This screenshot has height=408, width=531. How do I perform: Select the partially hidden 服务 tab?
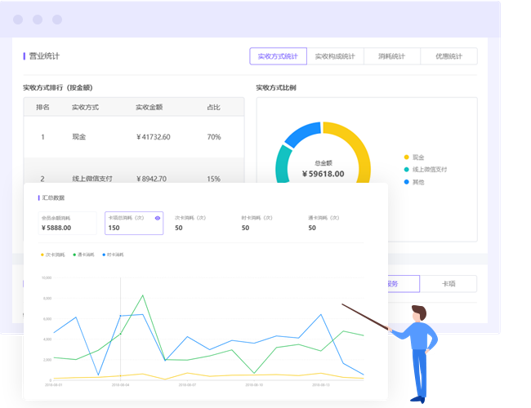(x=404, y=284)
